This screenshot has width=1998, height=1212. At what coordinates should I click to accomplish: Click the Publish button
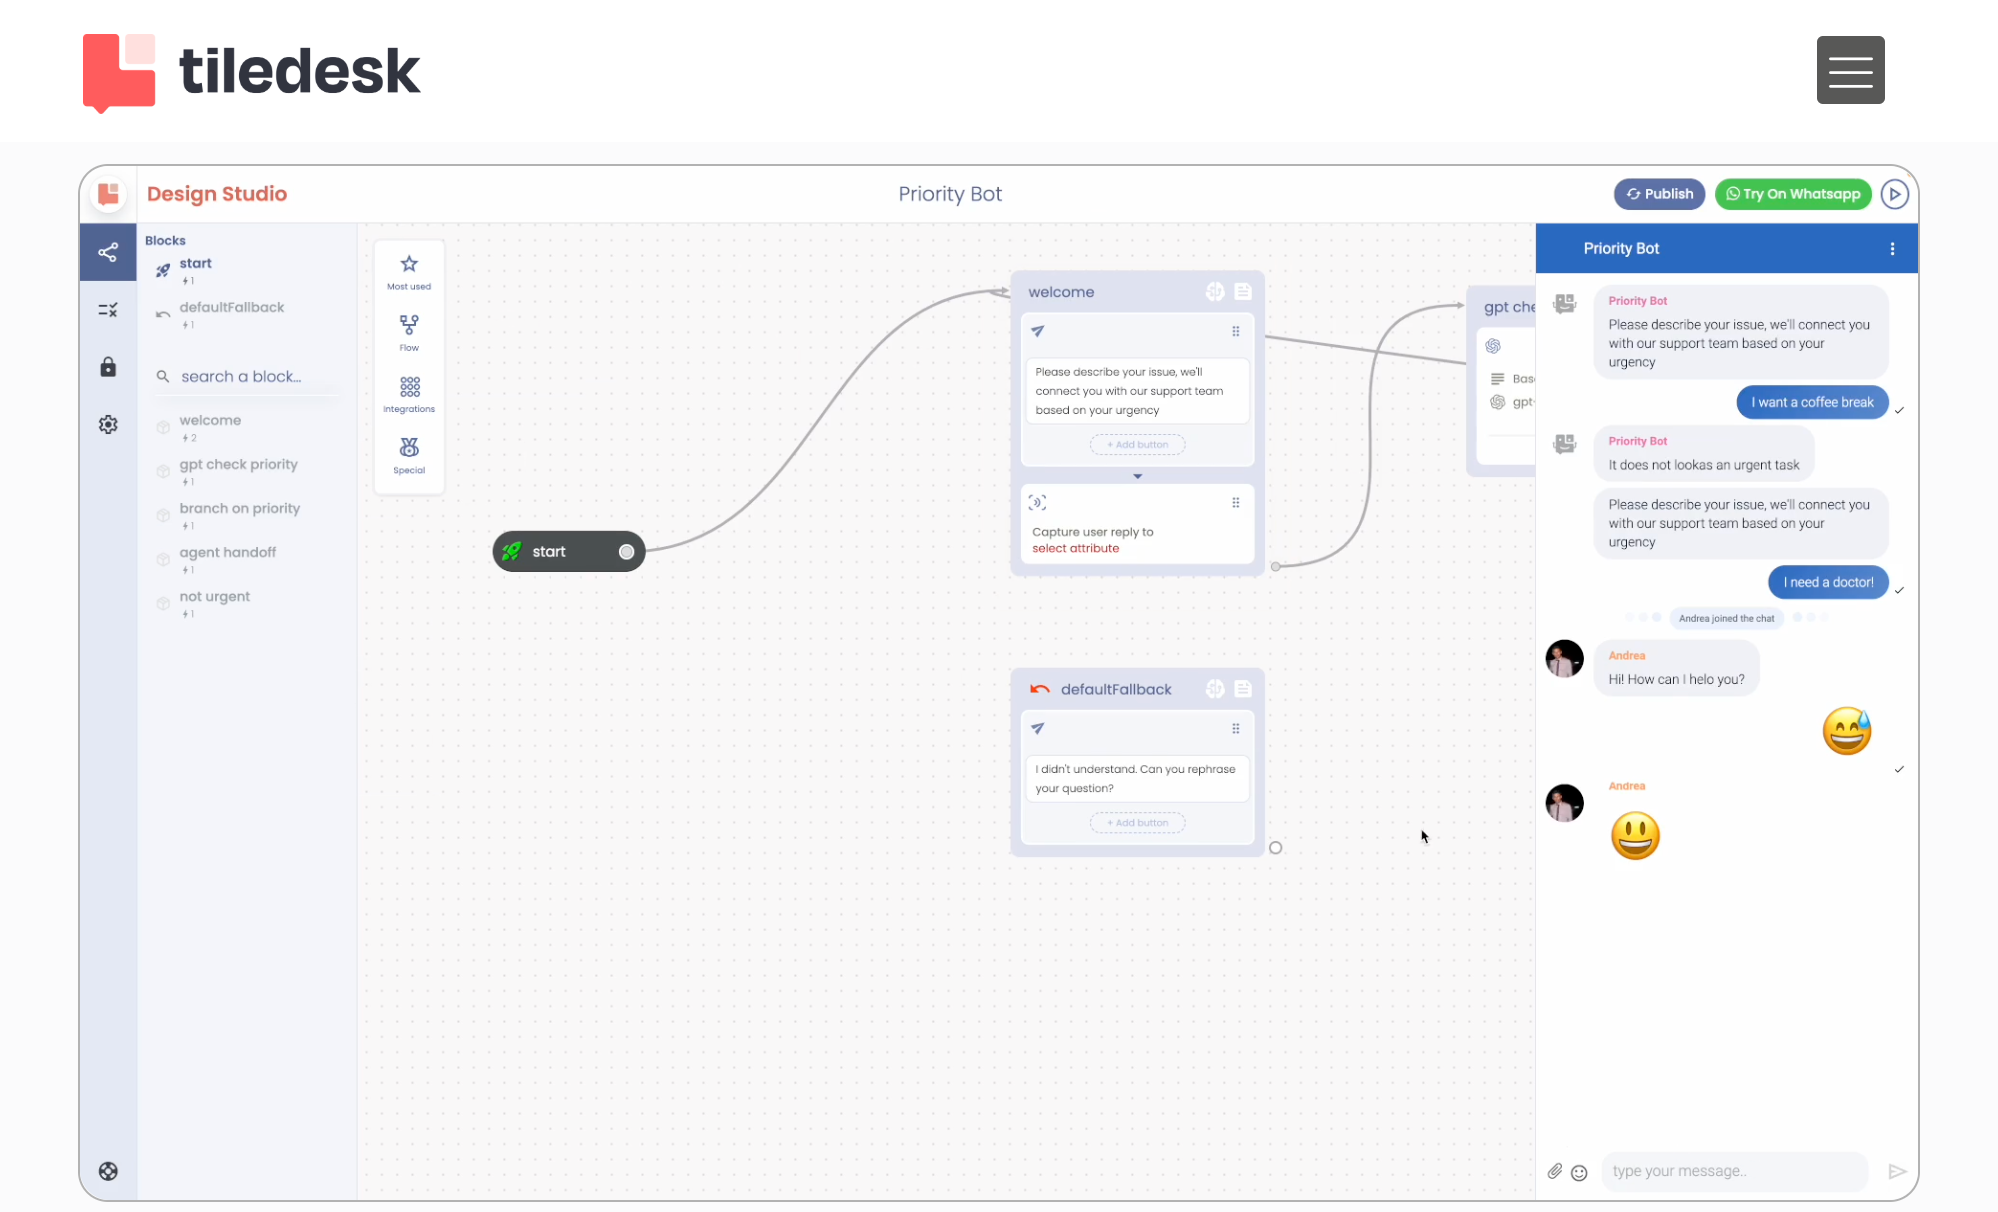pyautogui.click(x=1659, y=194)
